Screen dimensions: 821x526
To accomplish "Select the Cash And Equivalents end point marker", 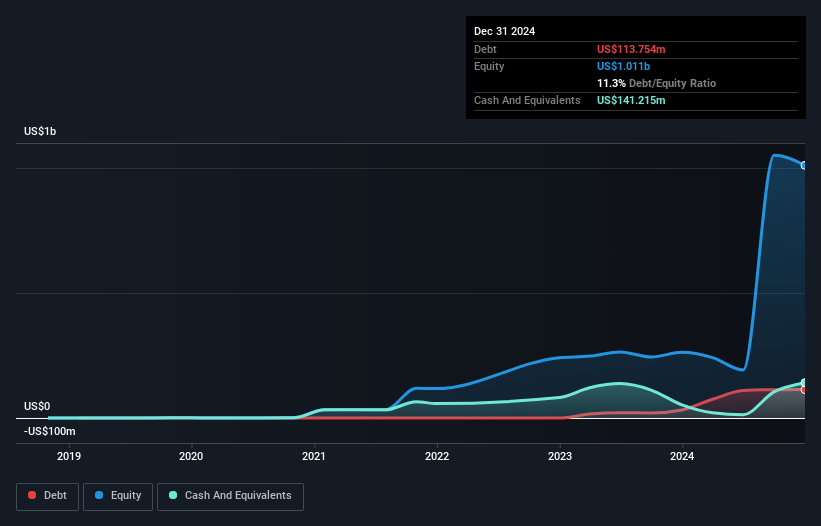I will tap(804, 383).
